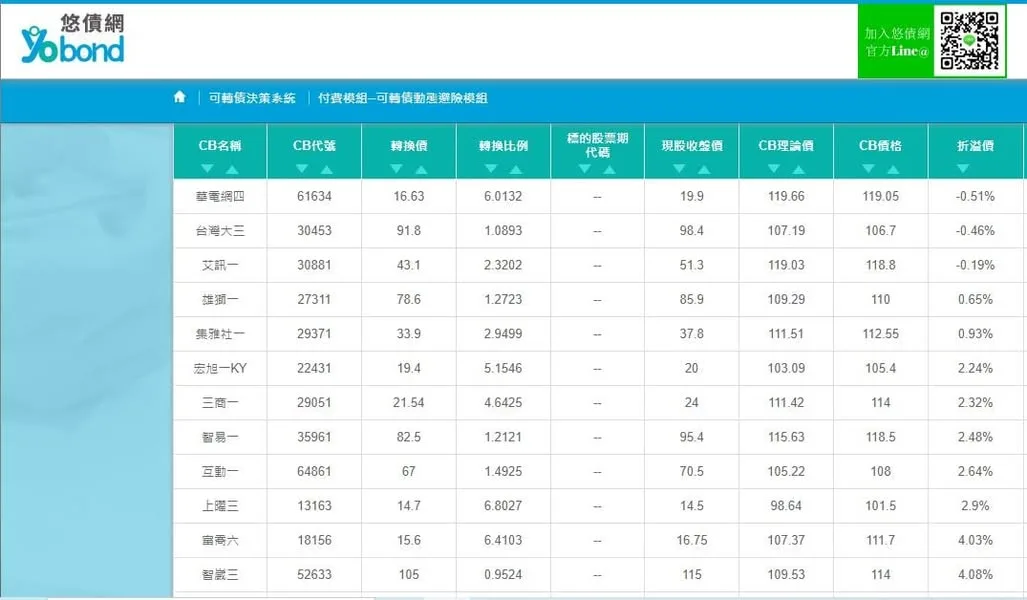1027x600 pixels.
Task: Select the 華電網四 bond row name
Action: point(220,196)
